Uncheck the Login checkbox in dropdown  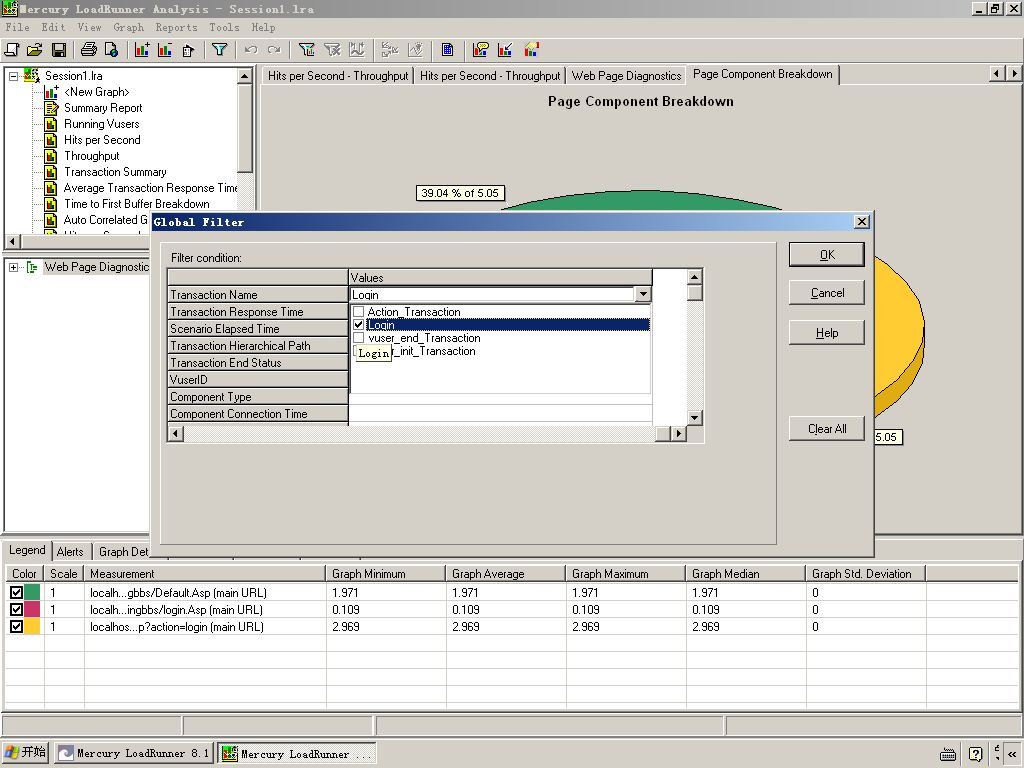359,325
